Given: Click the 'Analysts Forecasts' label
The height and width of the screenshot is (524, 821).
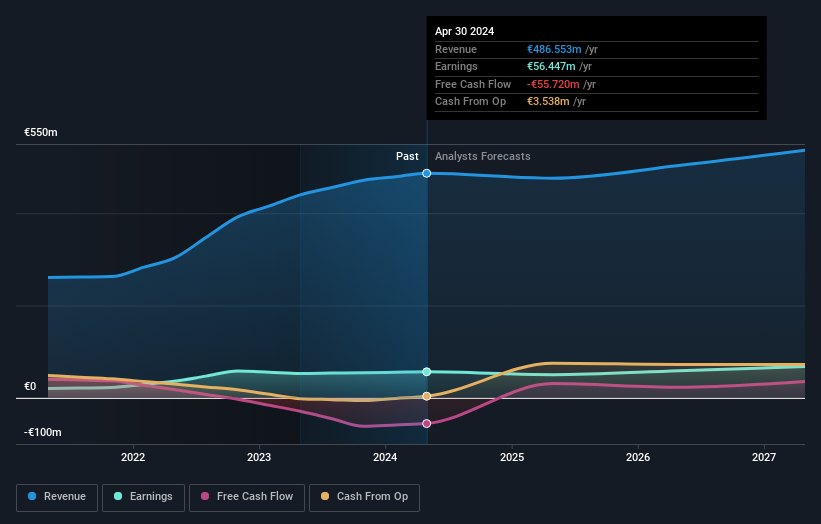Looking at the screenshot, I should click(x=483, y=157).
